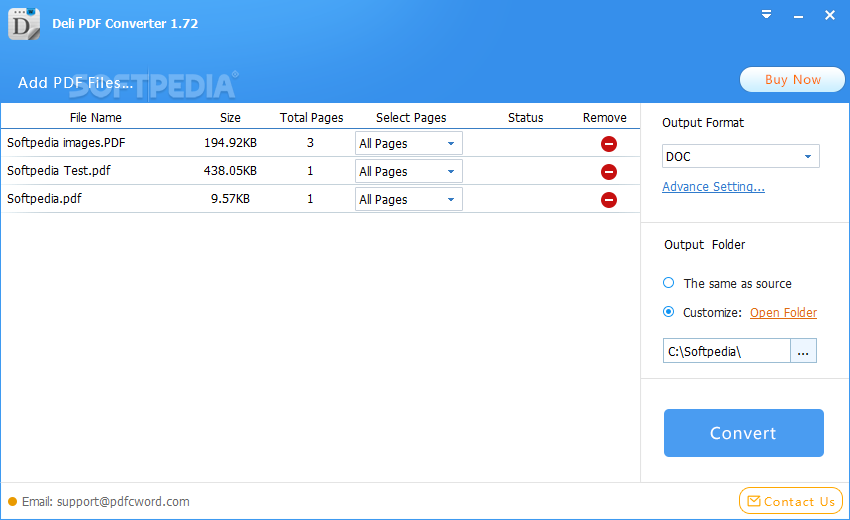Select 'The same as source' radio button

[668, 283]
